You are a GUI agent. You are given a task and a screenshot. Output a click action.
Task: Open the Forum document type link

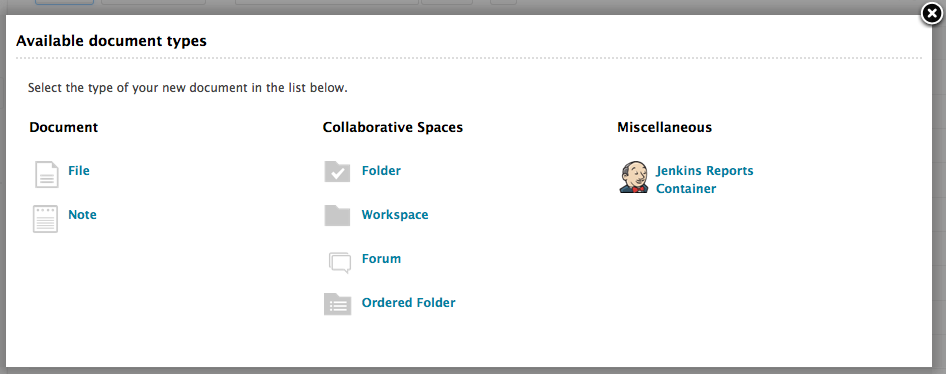pos(381,259)
